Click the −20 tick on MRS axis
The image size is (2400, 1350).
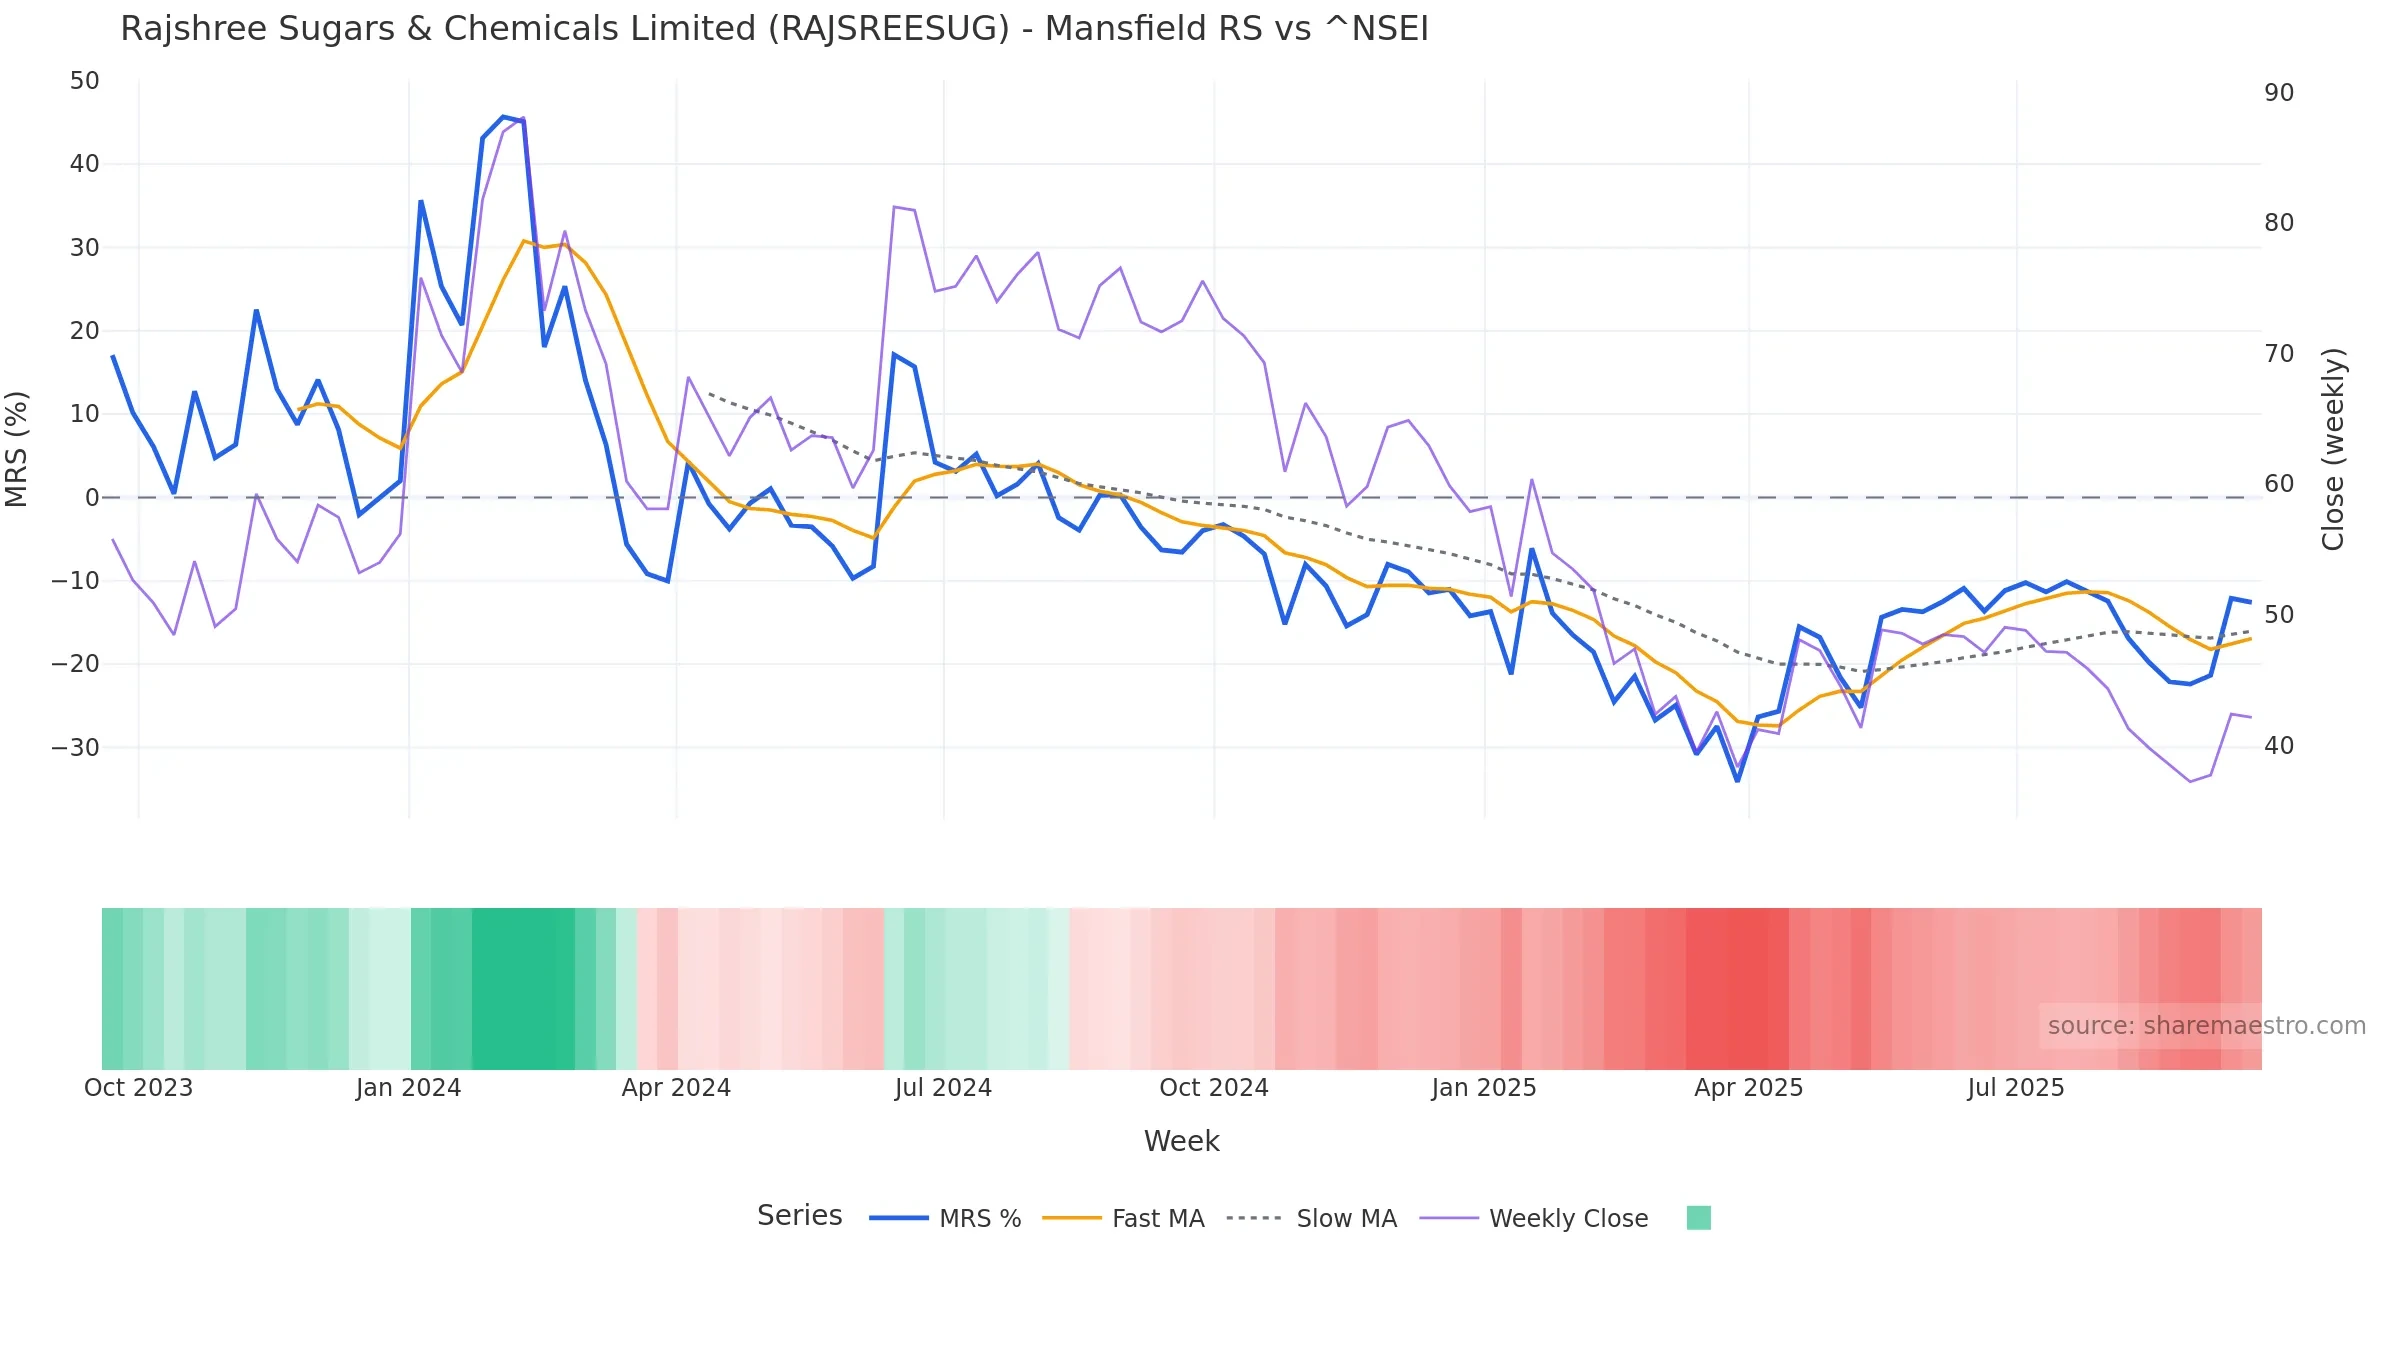(76, 664)
